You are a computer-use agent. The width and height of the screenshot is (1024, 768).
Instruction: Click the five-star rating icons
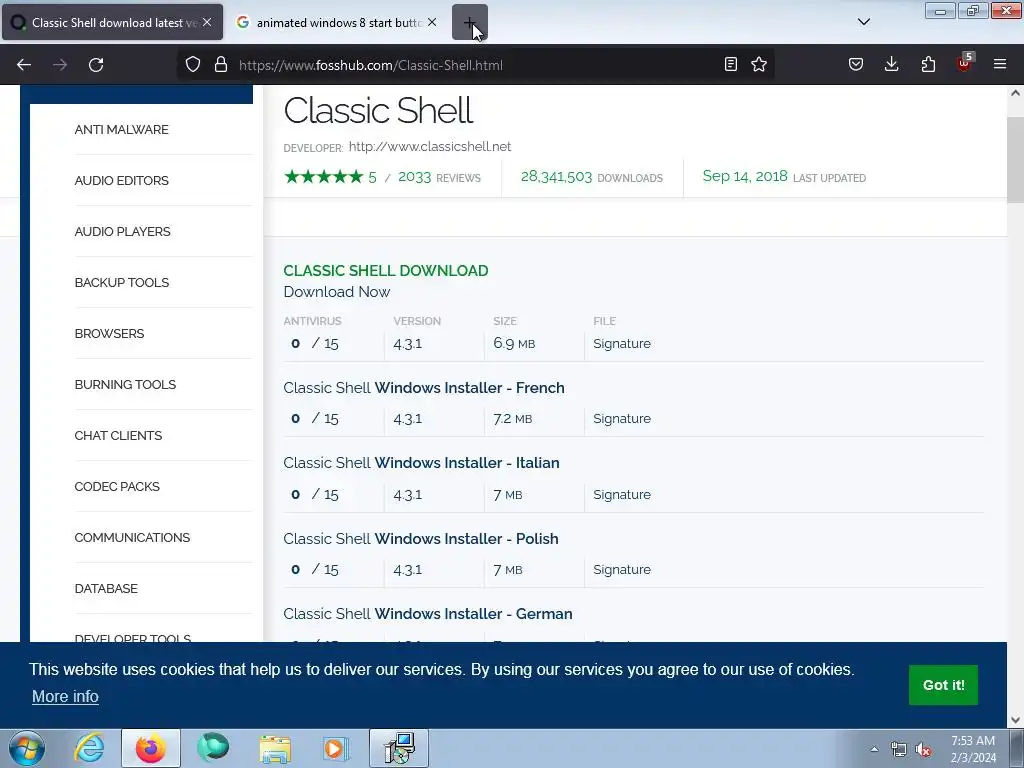(x=323, y=176)
